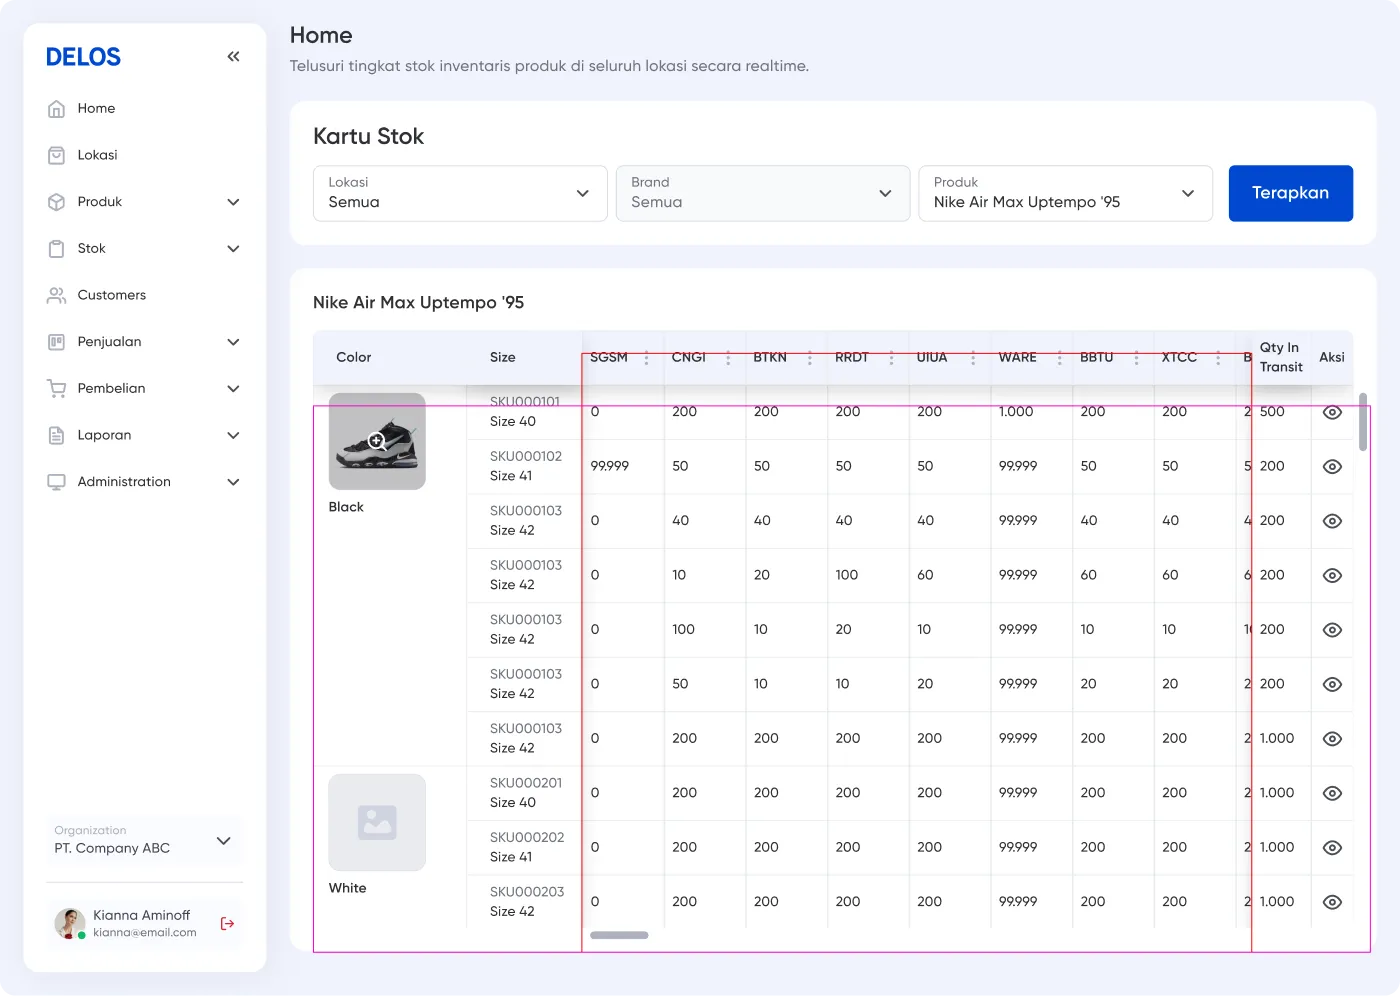1400x996 pixels.
Task: Click the vertical table scrollbar
Action: (x=1362, y=422)
